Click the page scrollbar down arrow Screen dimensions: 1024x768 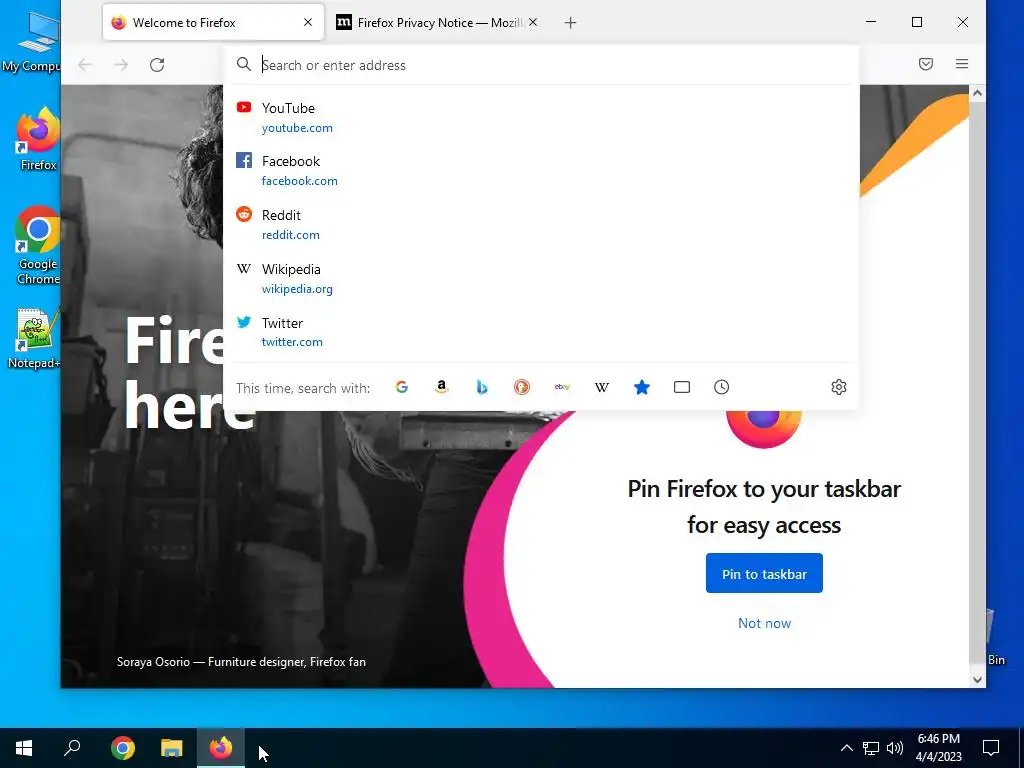(977, 679)
